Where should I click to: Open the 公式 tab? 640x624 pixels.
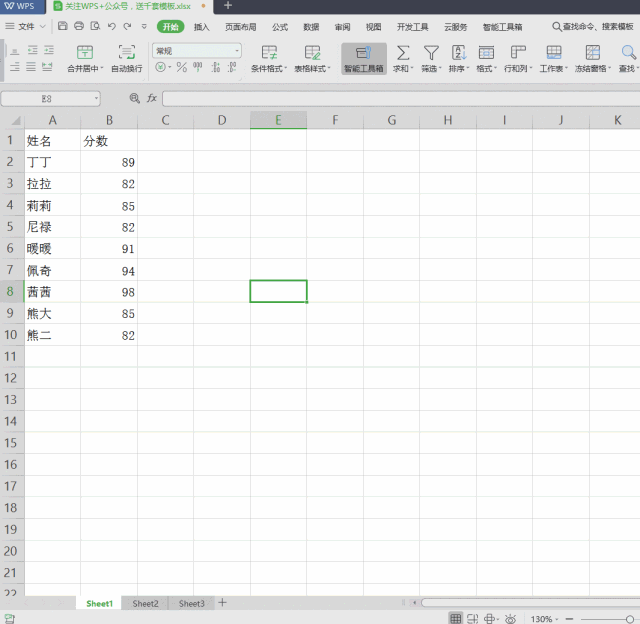pos(280,27)
